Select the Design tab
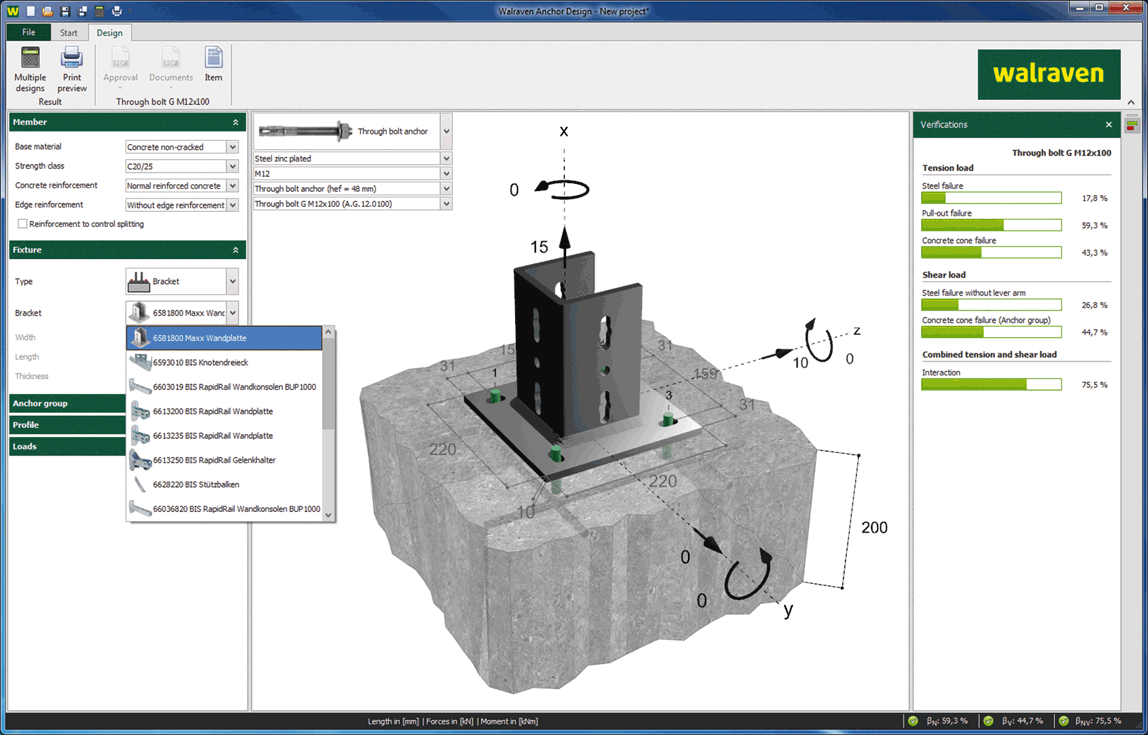 [110, 32]
